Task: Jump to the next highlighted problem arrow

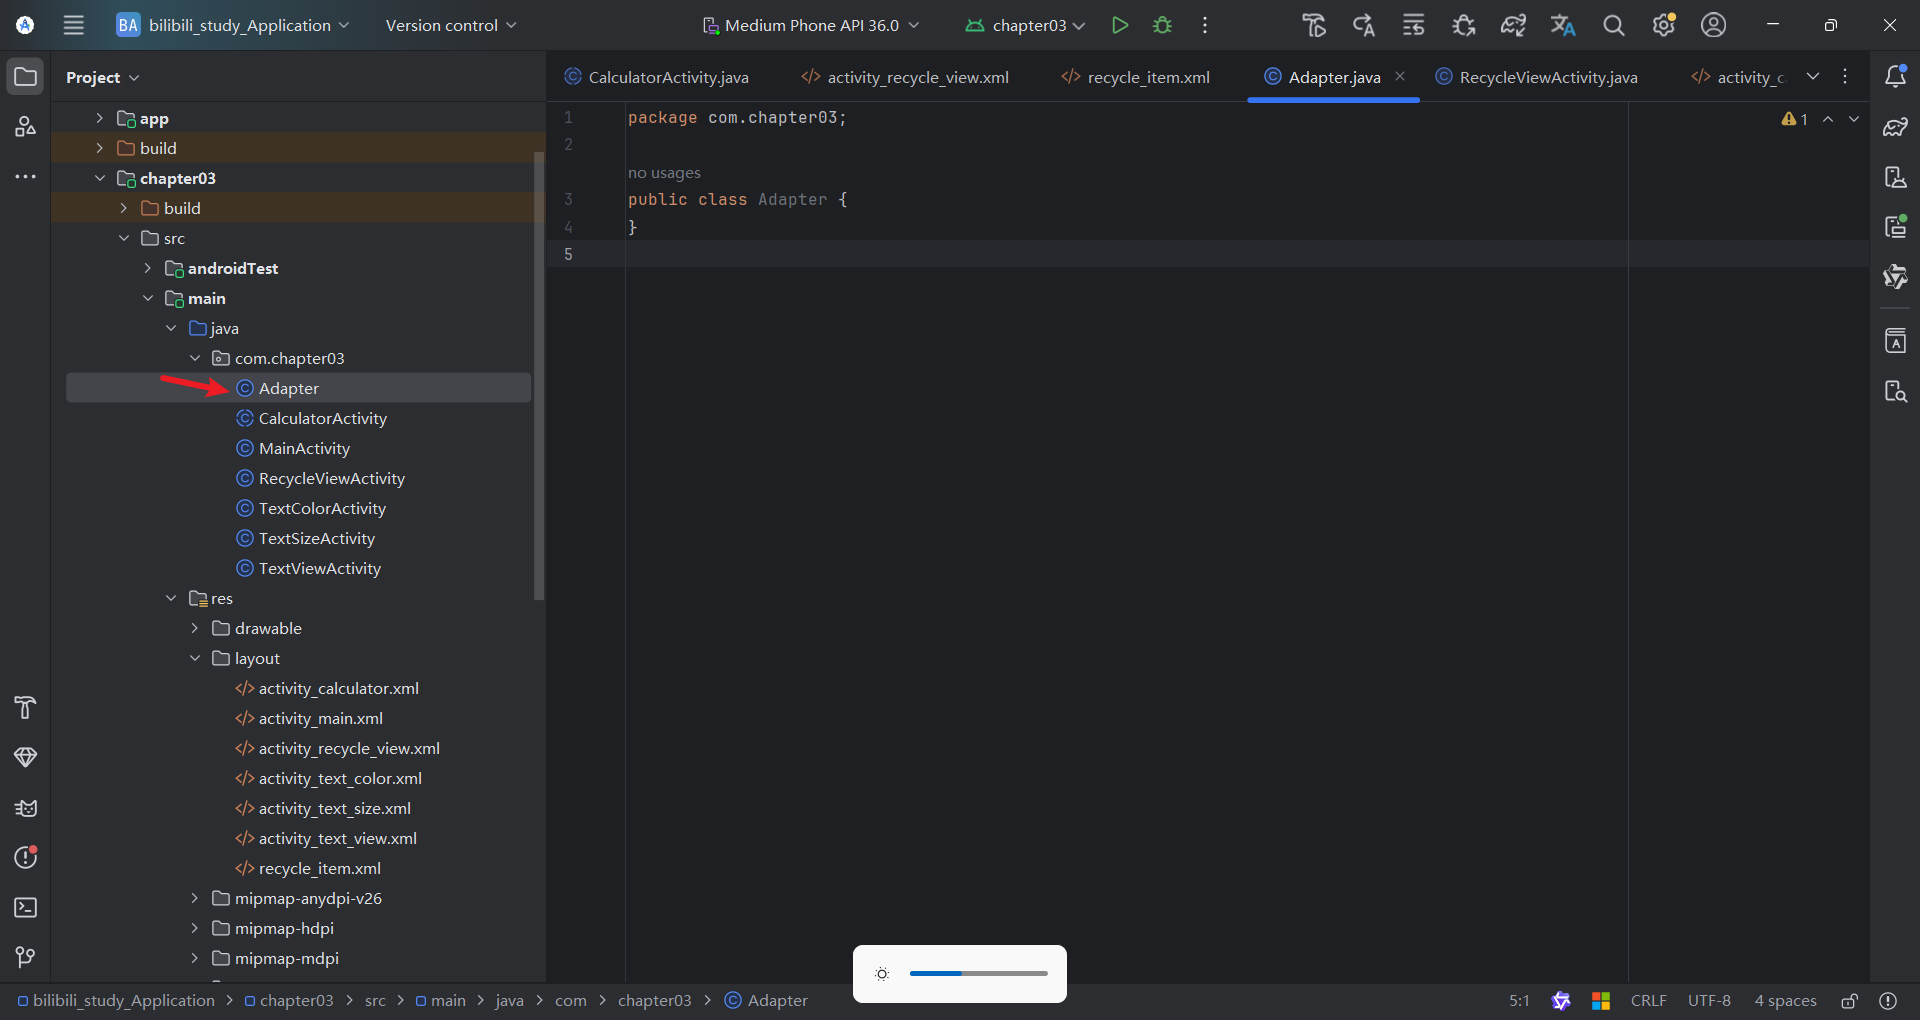Action: click(x=1854, y=119)
